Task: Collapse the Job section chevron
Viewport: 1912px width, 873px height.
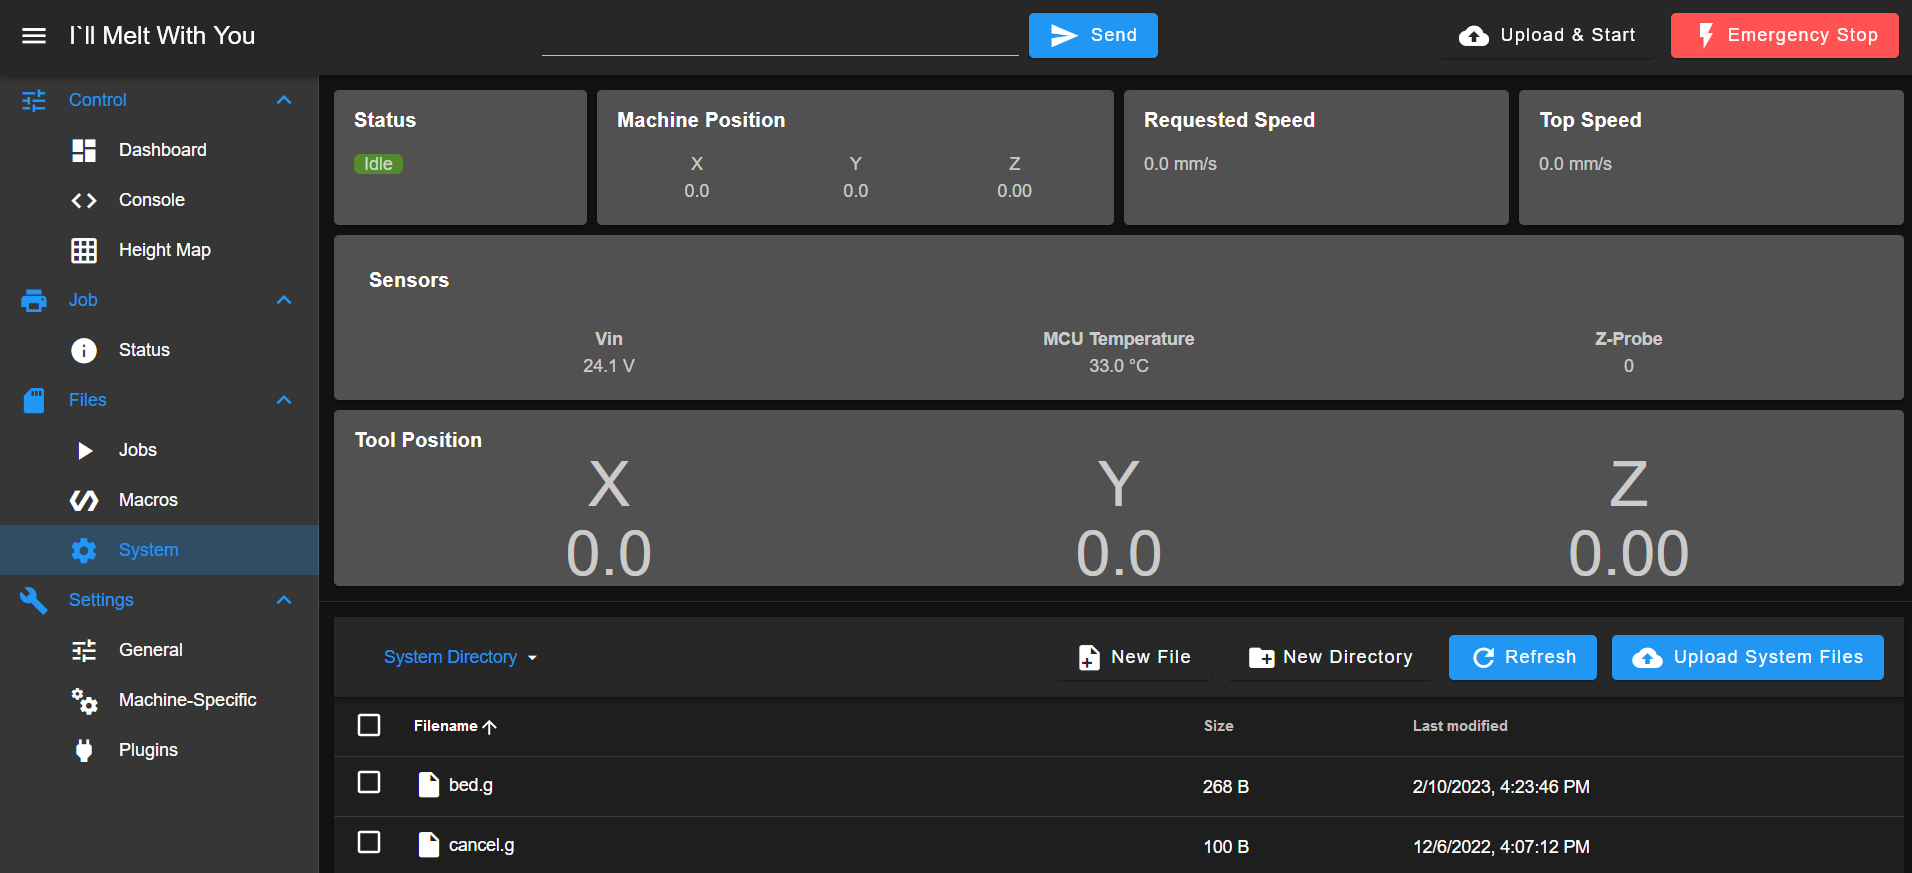Action: click(x=284, y=300)
